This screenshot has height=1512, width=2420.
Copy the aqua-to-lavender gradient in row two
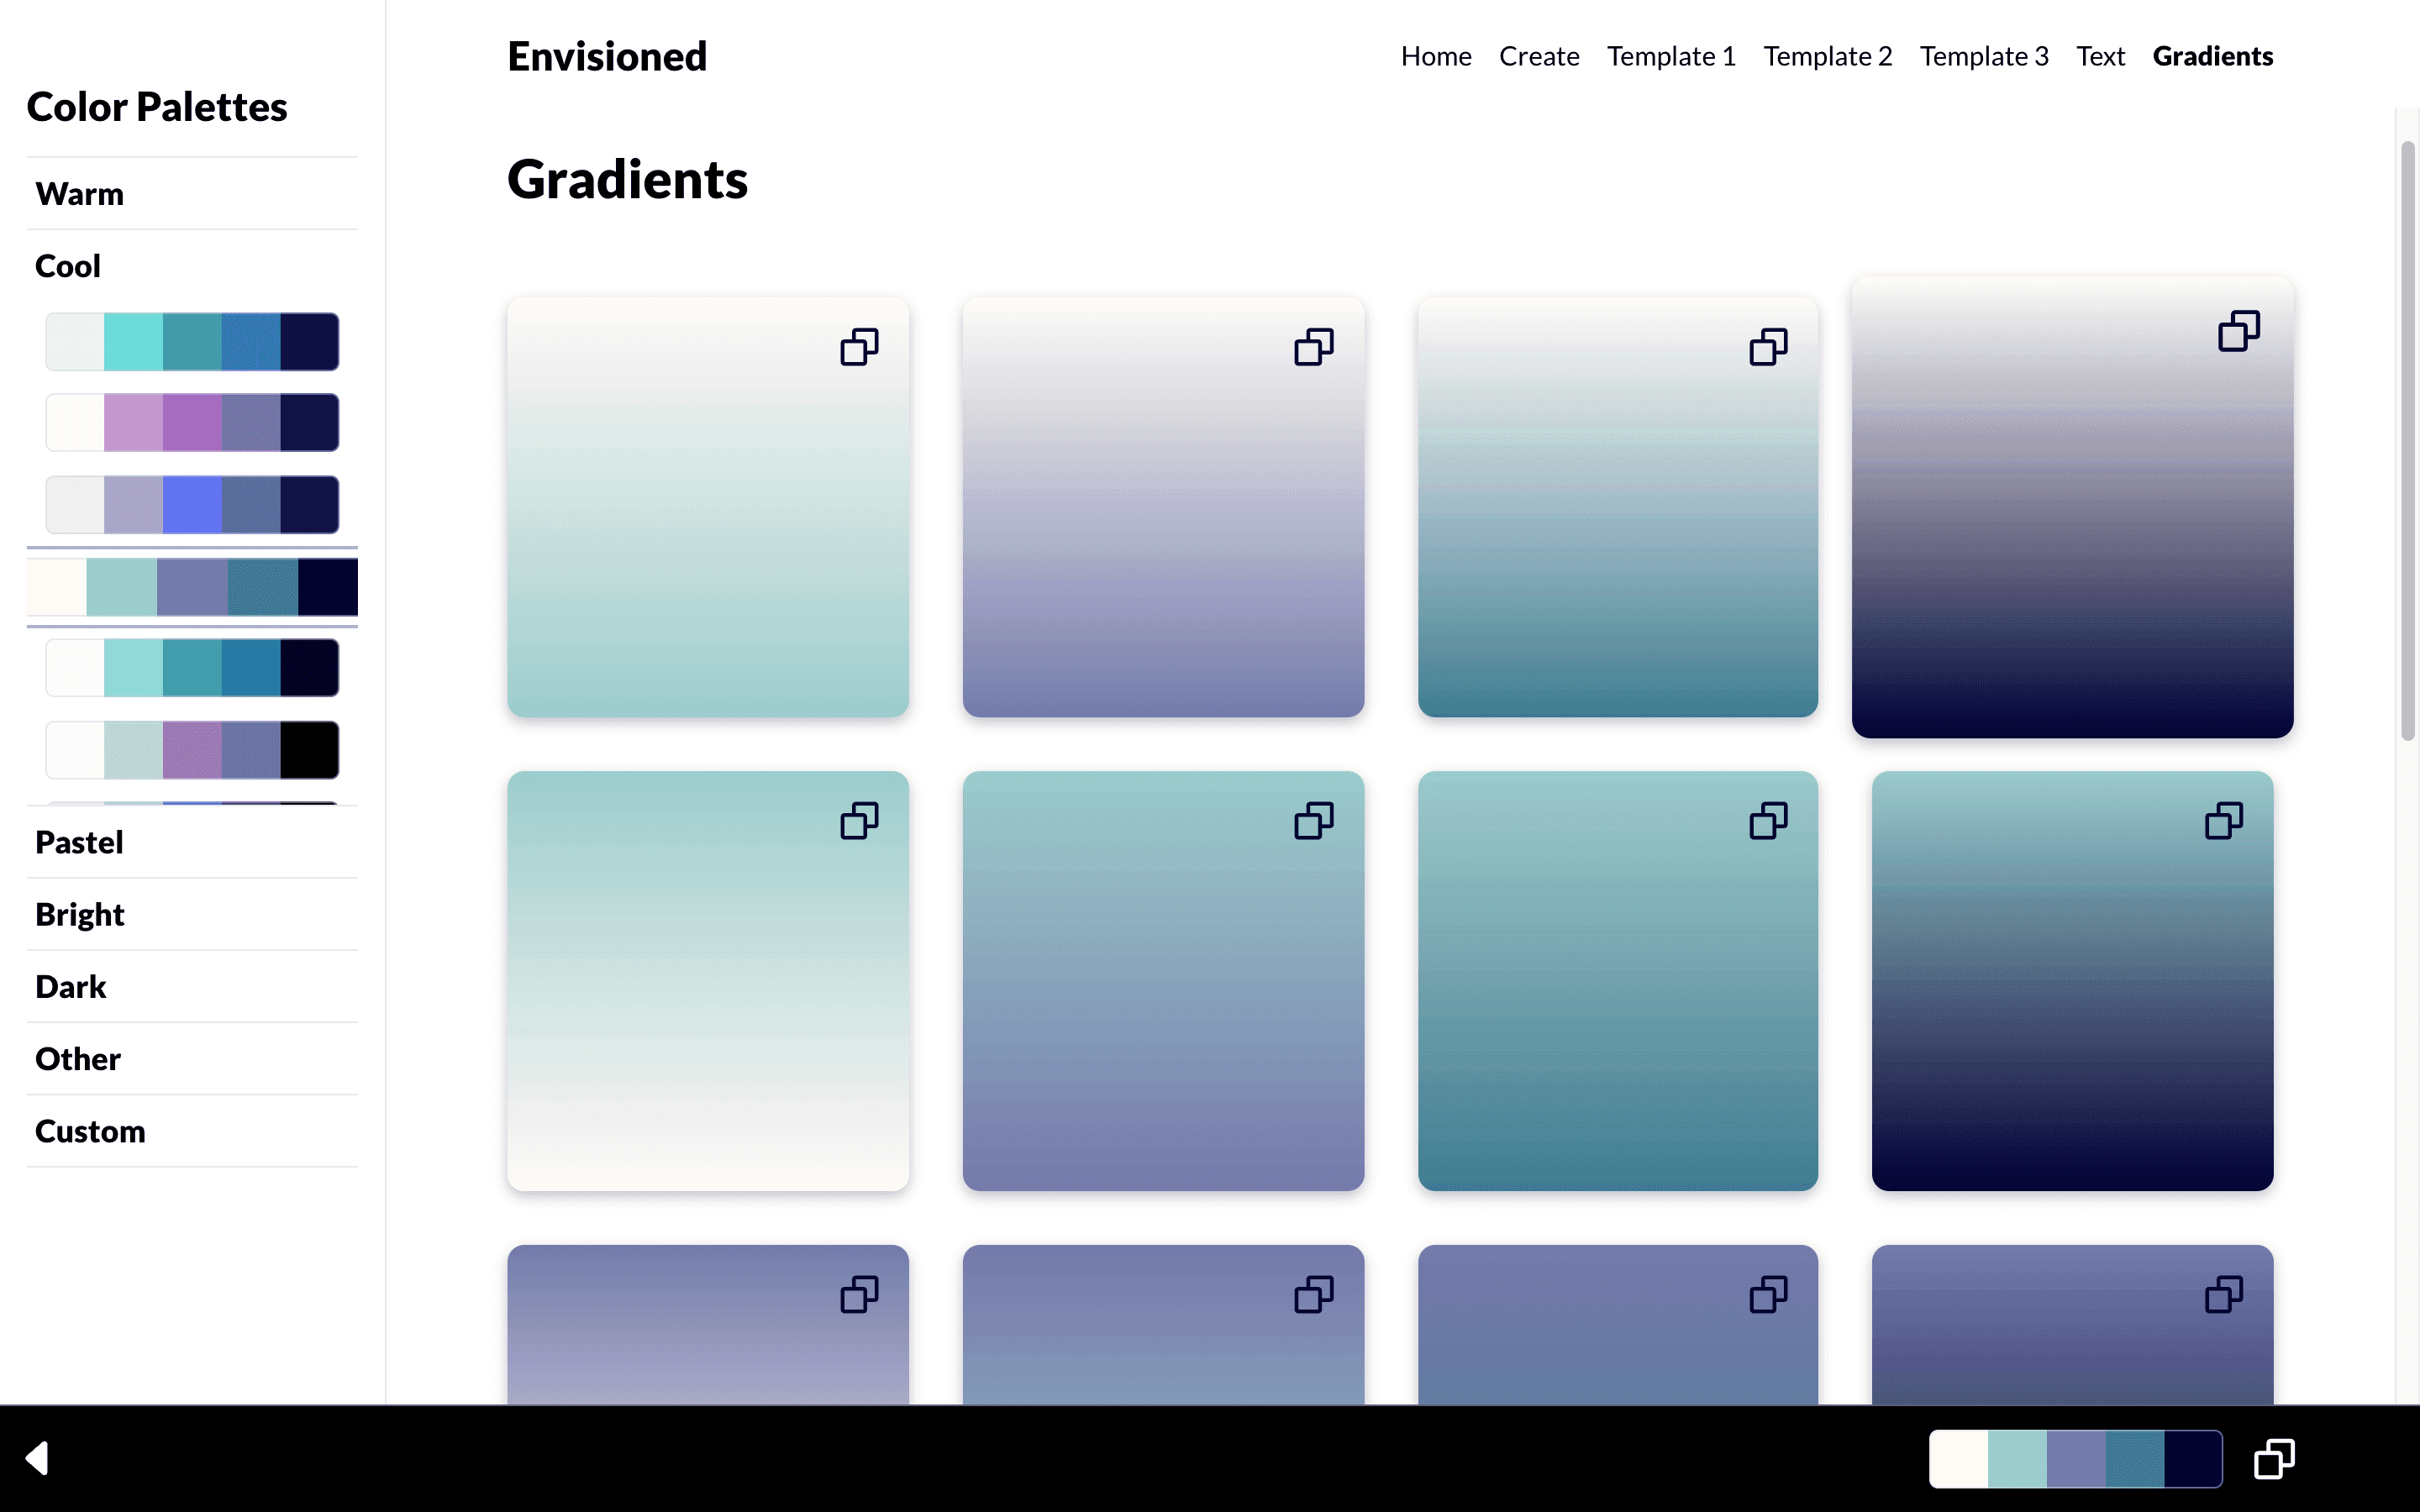[1314, 821]
